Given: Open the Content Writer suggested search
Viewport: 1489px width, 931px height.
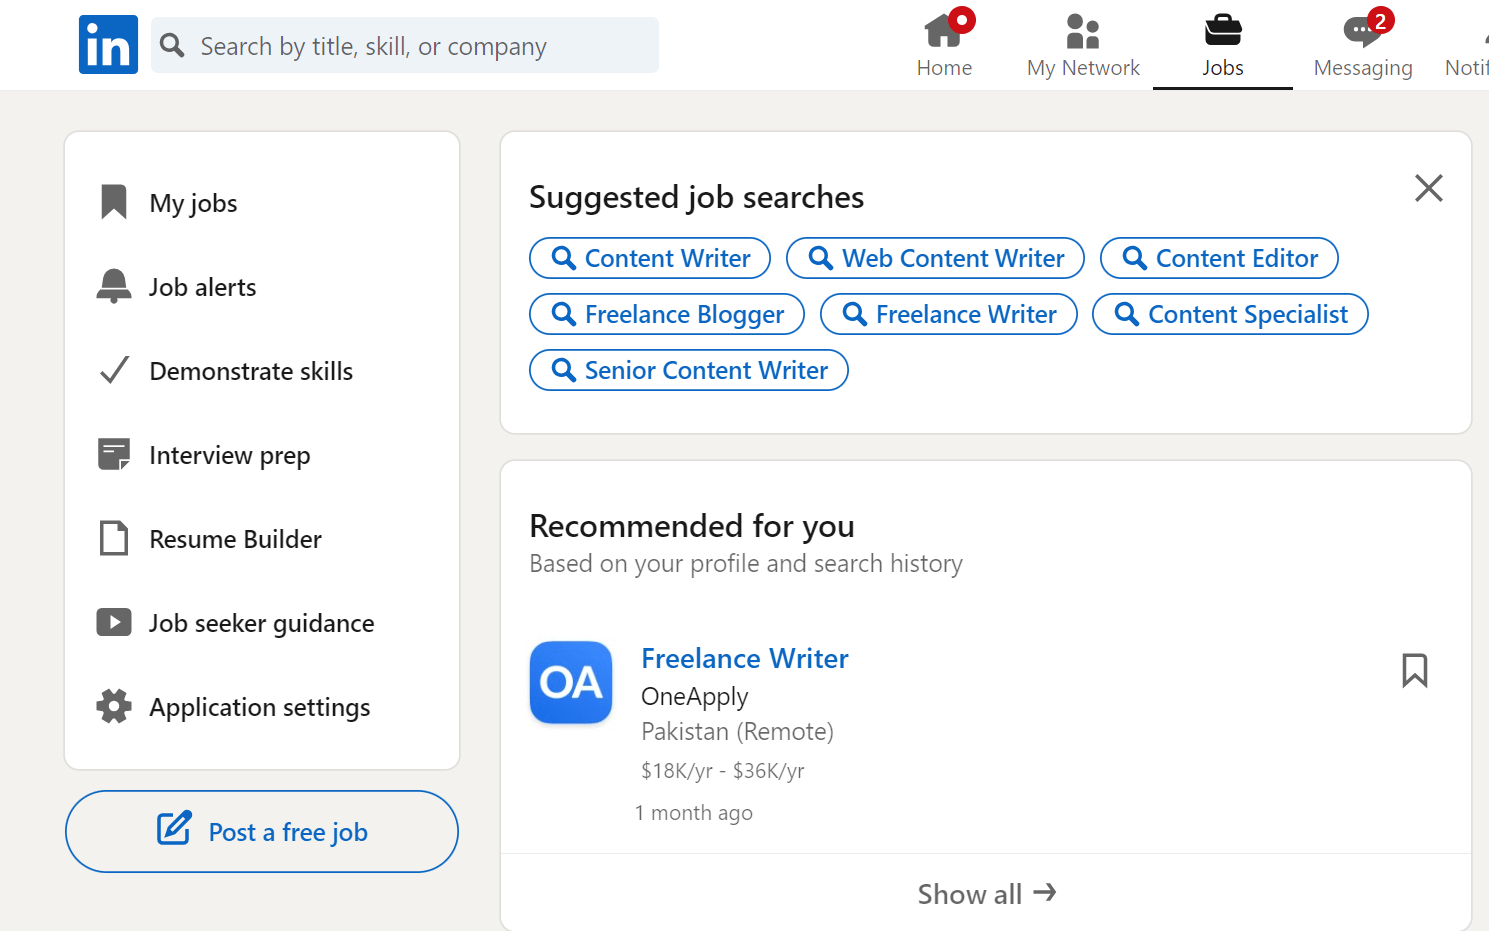Looking at the screenshot, I should [x=649, y=258].
